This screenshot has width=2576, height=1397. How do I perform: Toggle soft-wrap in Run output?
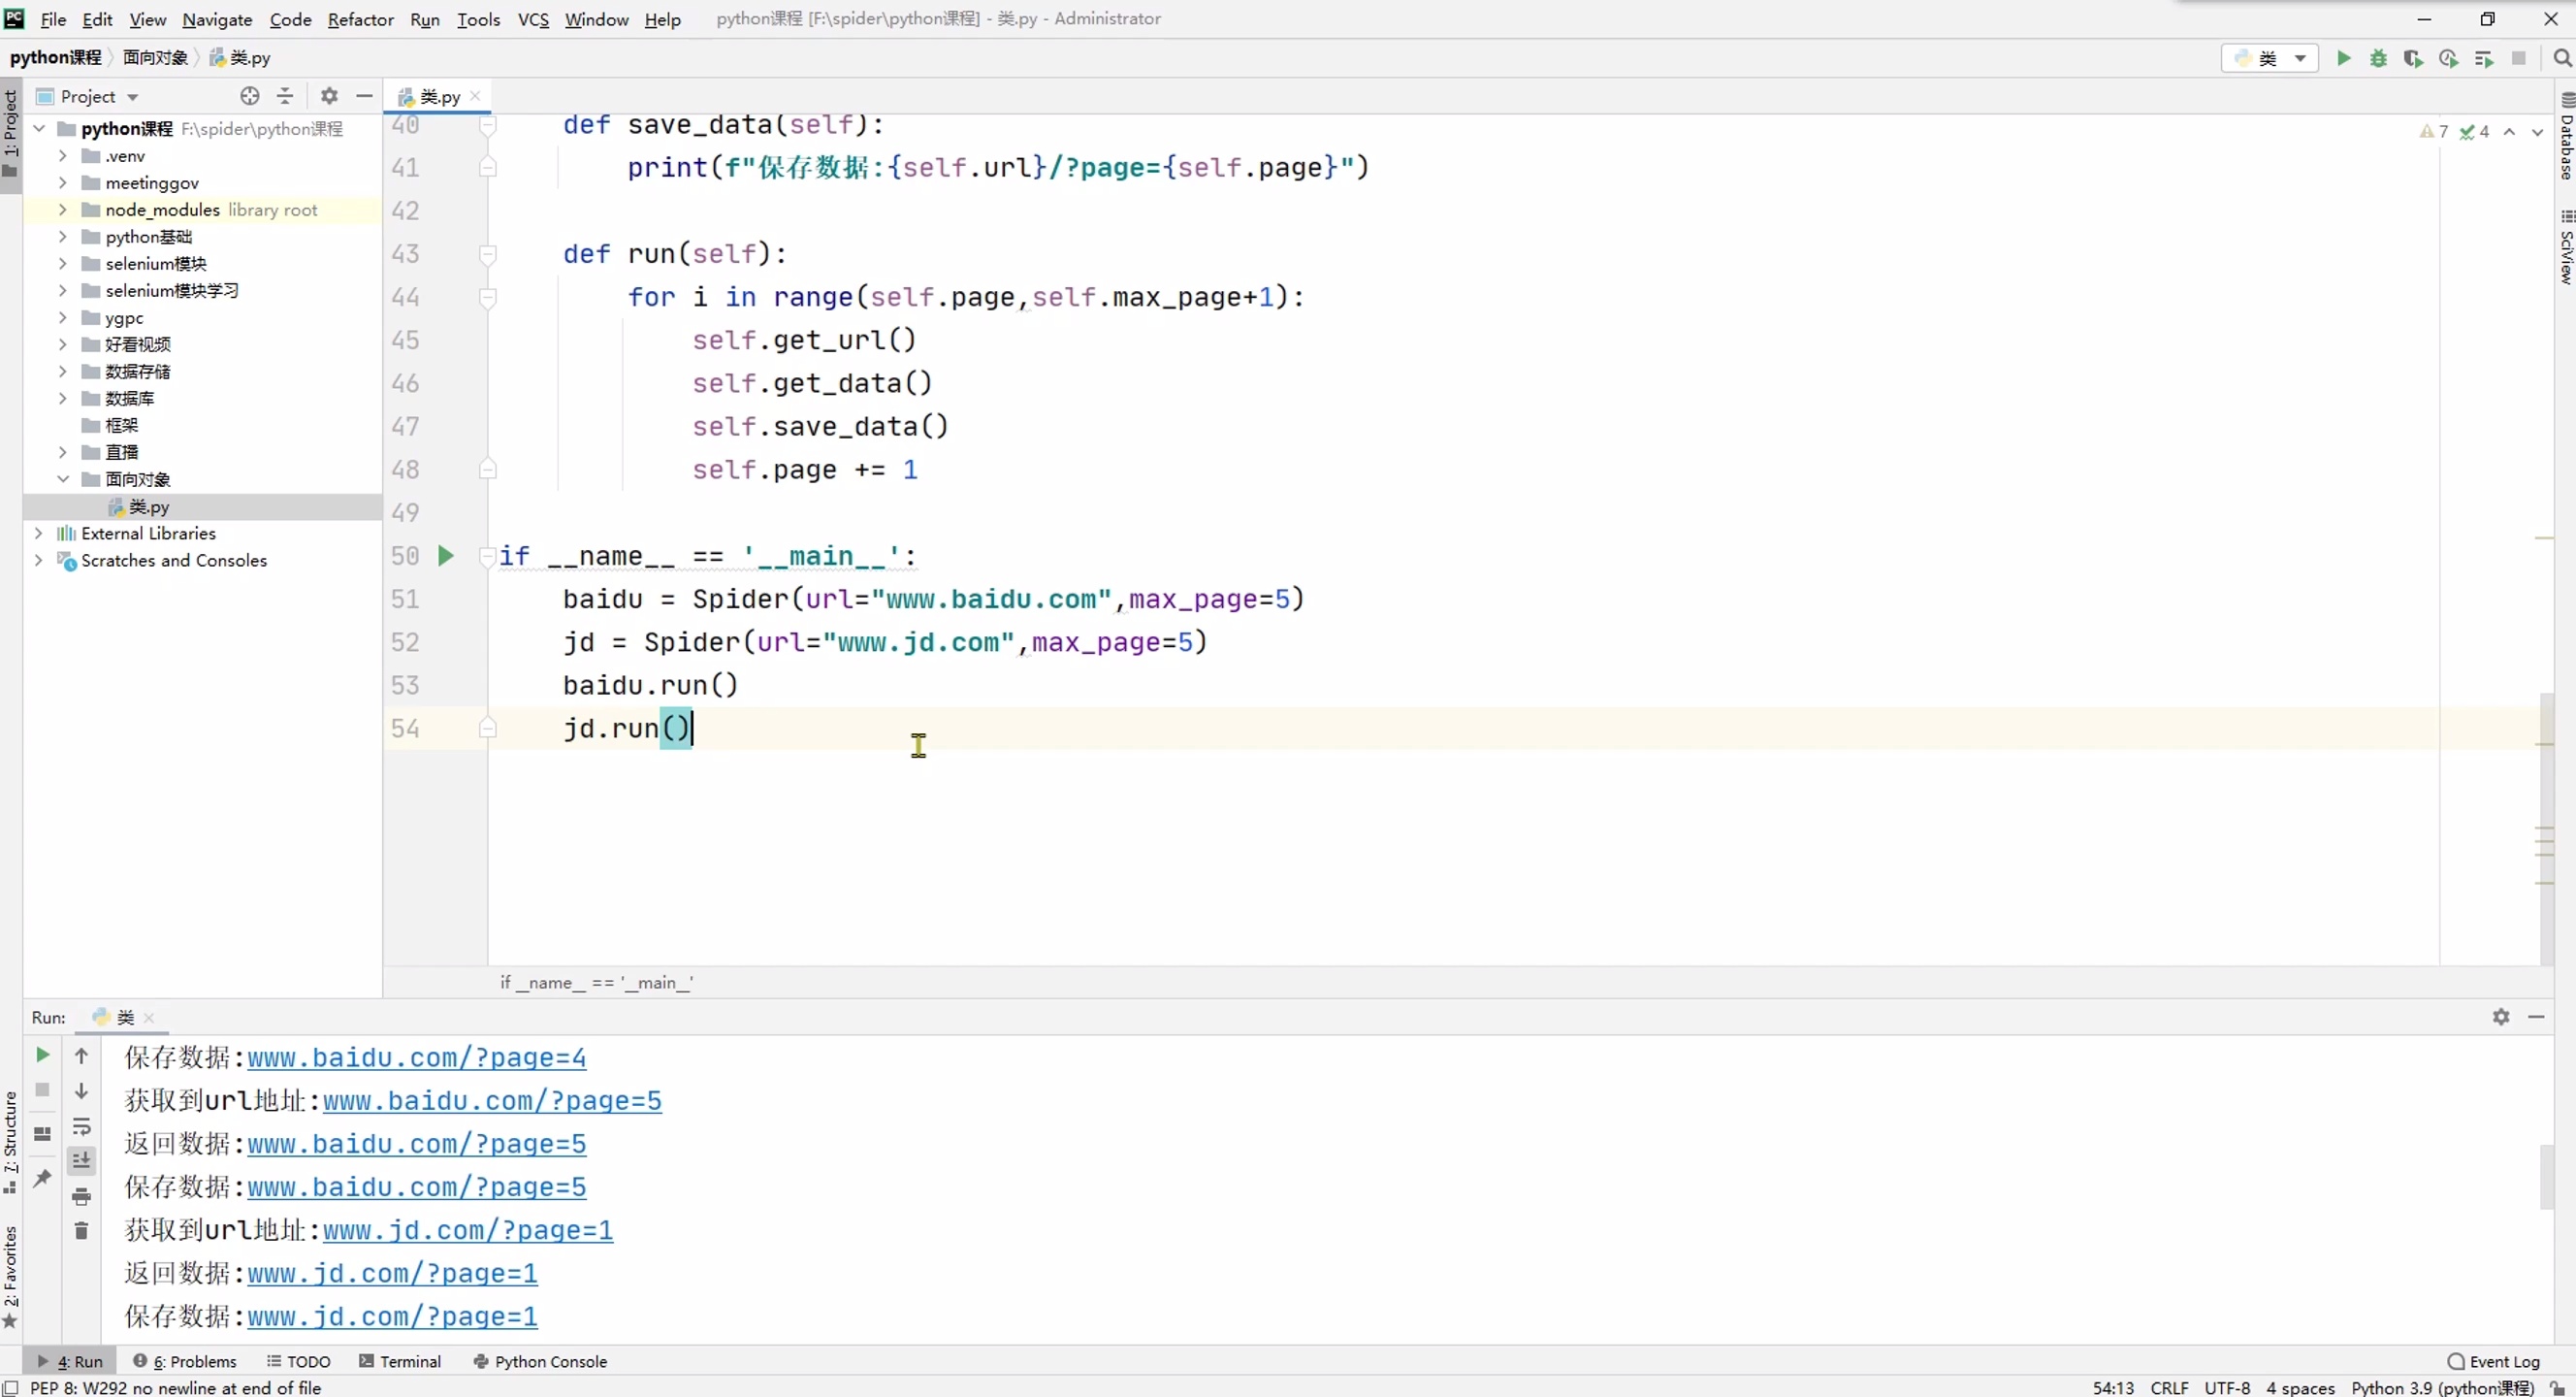82,1127
